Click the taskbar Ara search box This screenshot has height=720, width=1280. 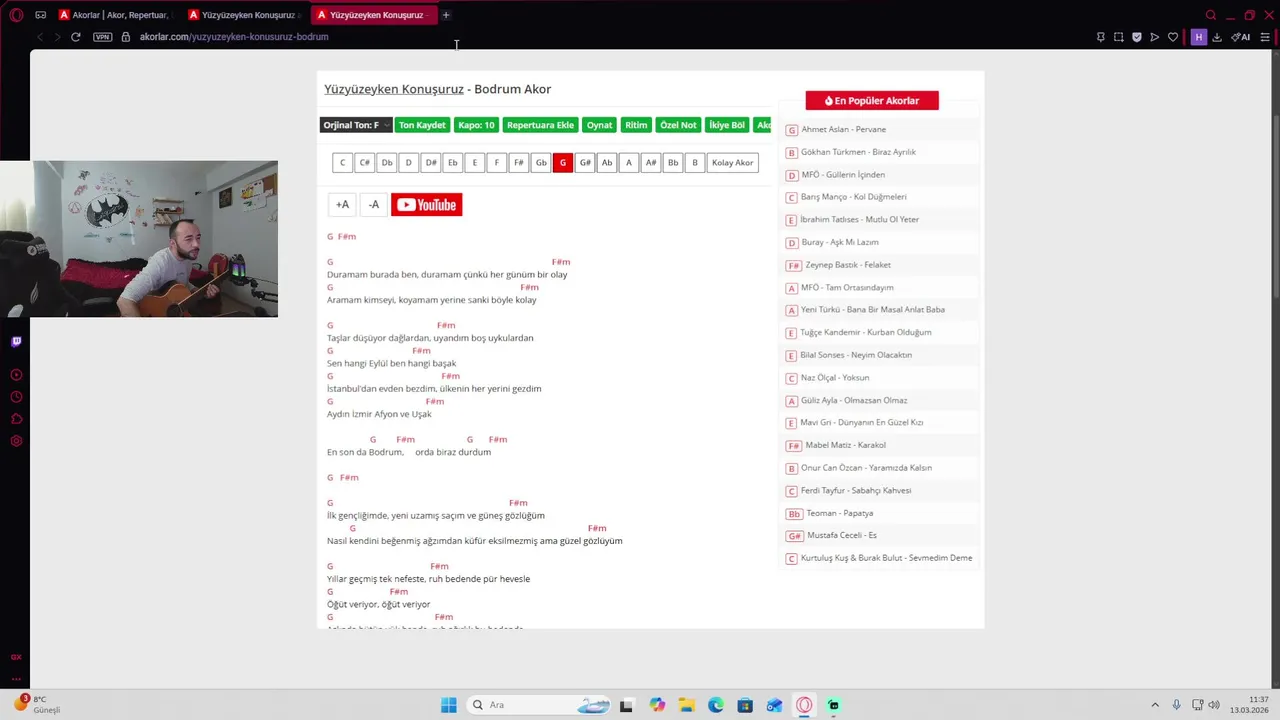tap(540, 705)
